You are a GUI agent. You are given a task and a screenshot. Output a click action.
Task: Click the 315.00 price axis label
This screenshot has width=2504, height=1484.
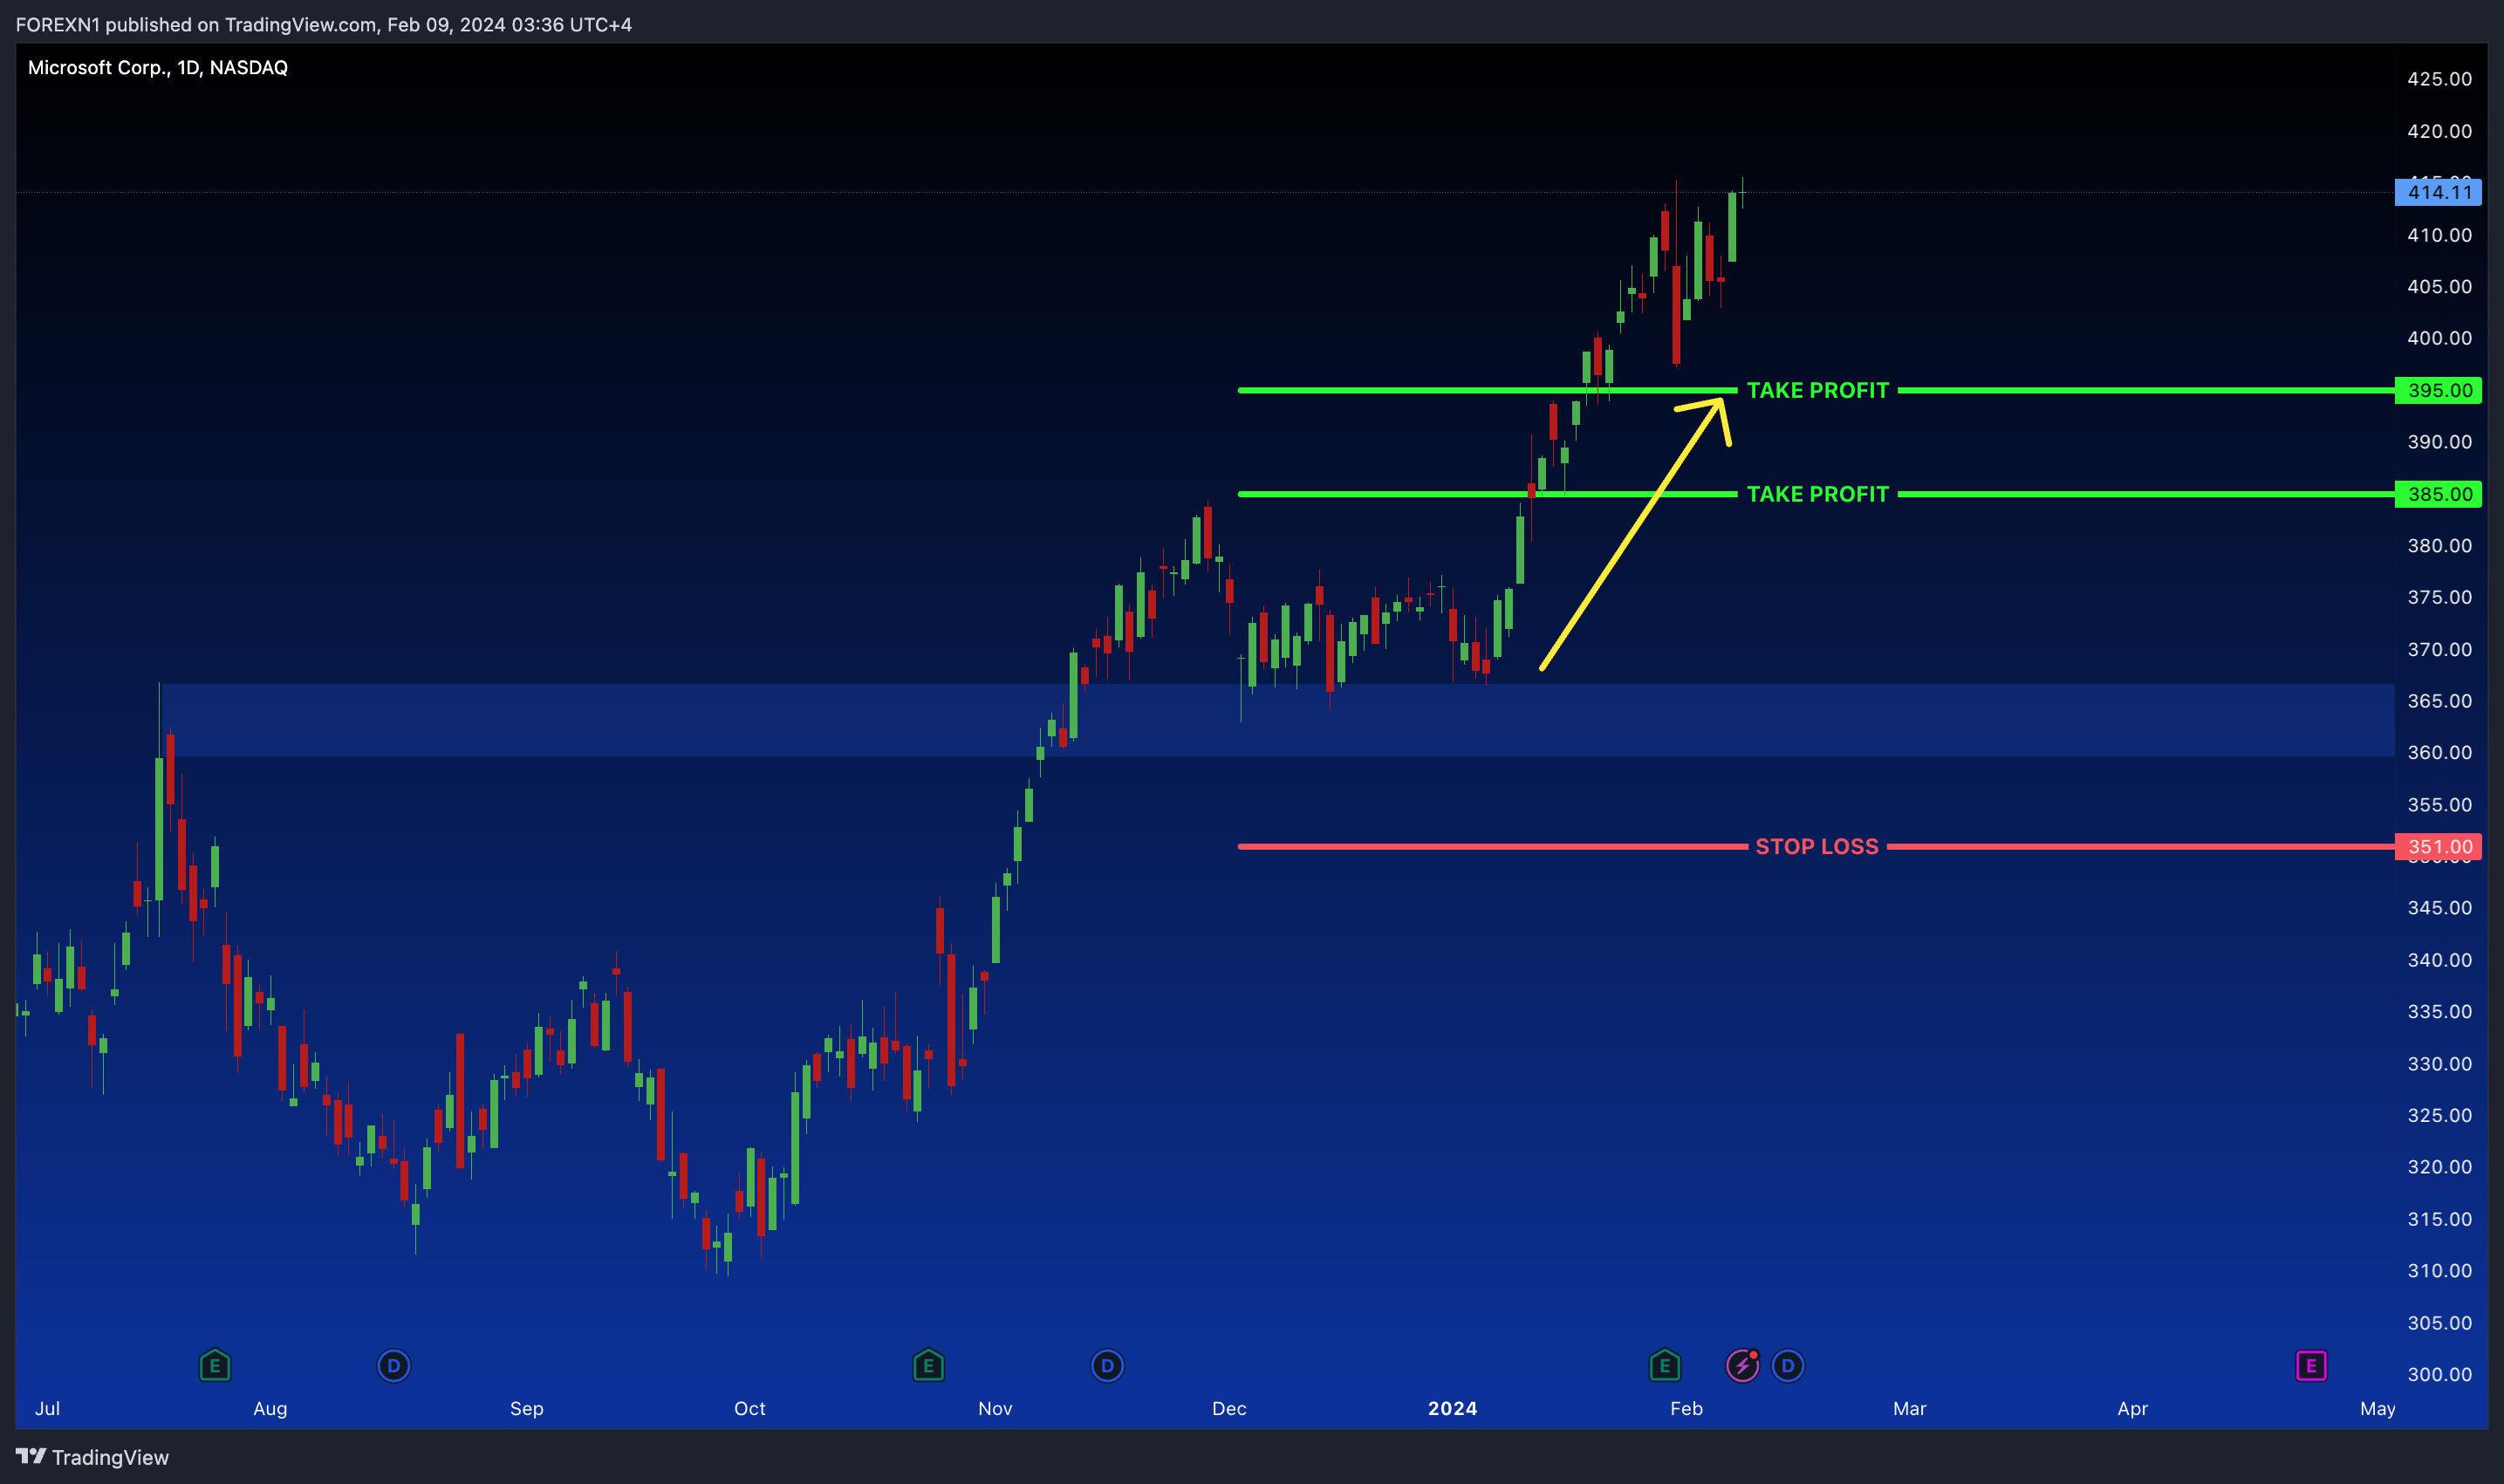(2439, 1219)
